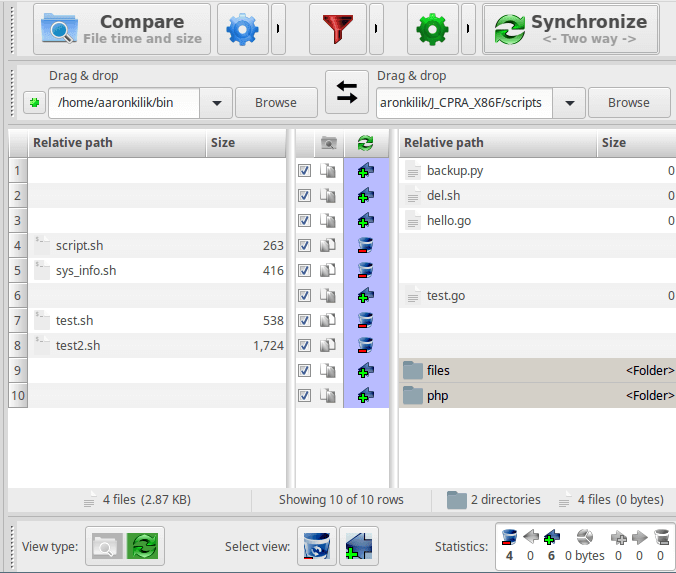The height and width of the screenshot is (573, 676).
Task: Expand right folder path dropdown
Action: [569, 102]
